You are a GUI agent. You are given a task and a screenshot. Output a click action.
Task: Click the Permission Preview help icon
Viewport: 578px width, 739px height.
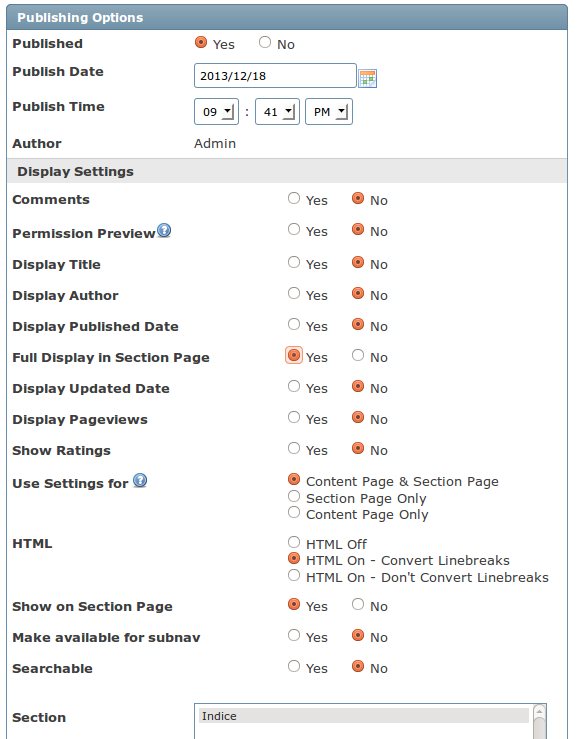[x=164, y=230]
